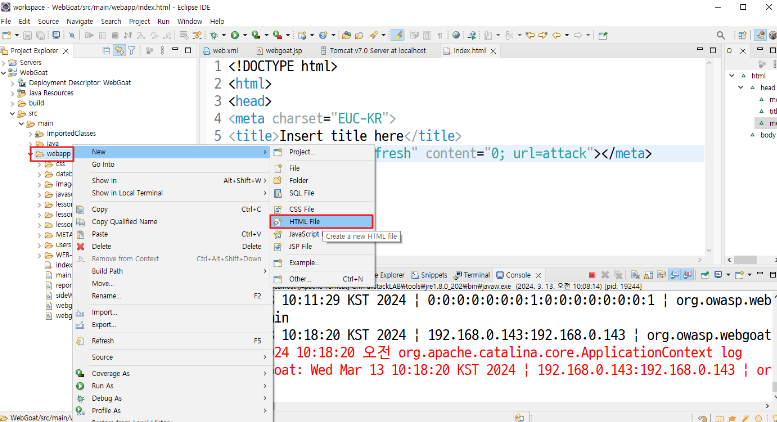Click the Save toolbar icon
The height and width of the screenshot is (422, 777).
(x=27, y=35)
